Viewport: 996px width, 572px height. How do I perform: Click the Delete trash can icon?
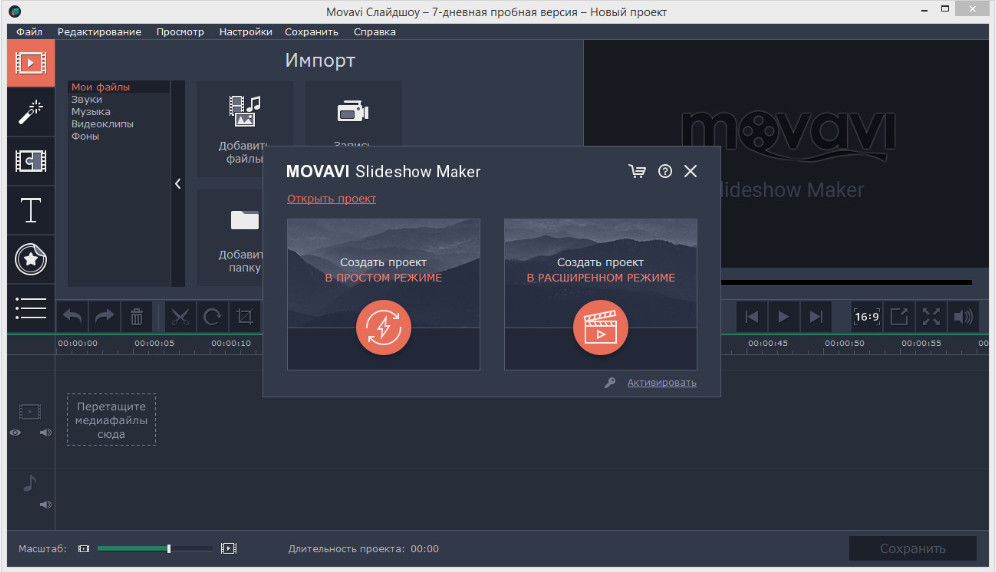pyautogui.click(x=137, y=317)
